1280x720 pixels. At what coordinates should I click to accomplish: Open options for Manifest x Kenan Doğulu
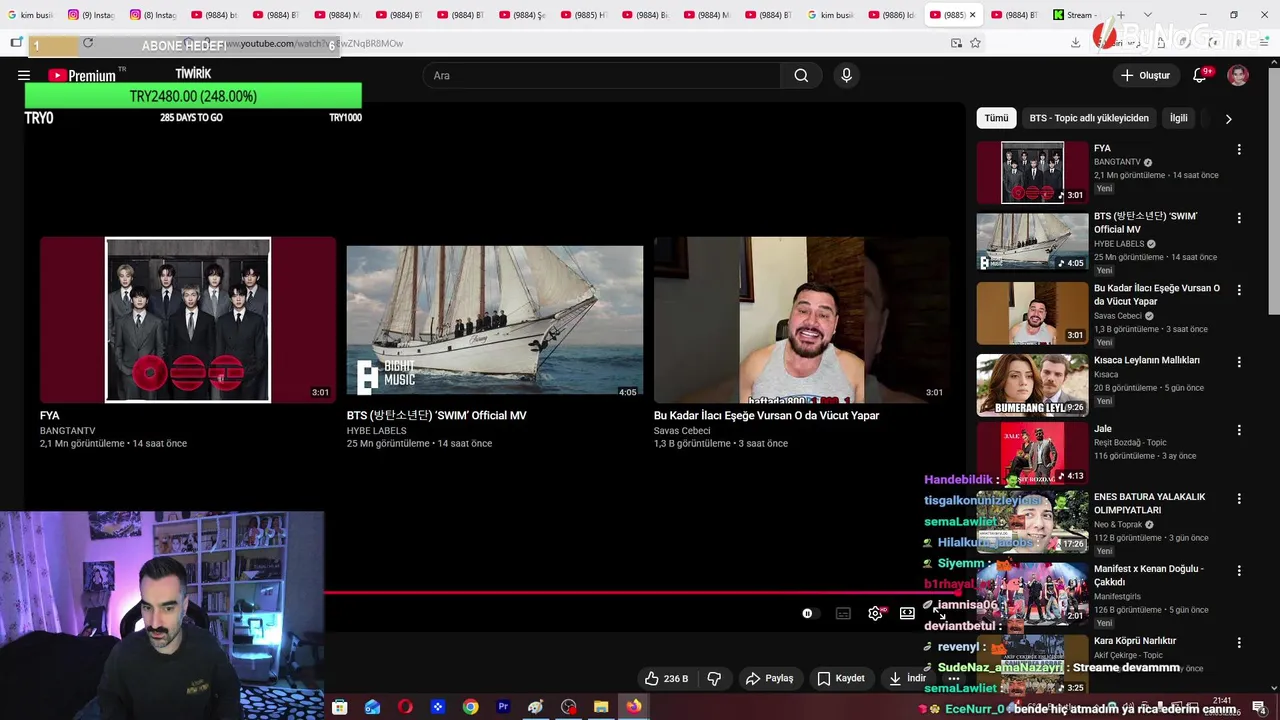tap(1239, 570)
